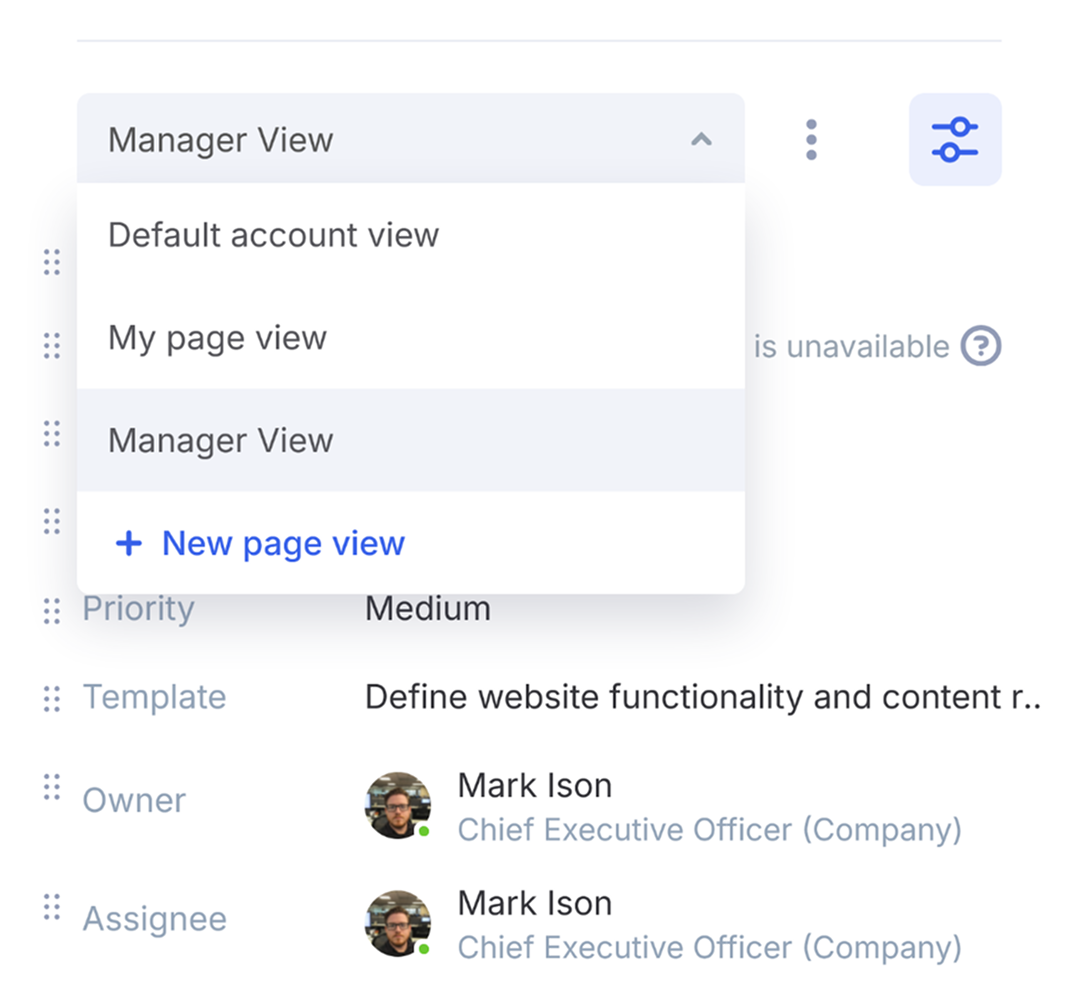Click drag handle beside Owner row
Screen dimensions: 1085x986
point(52,788)
